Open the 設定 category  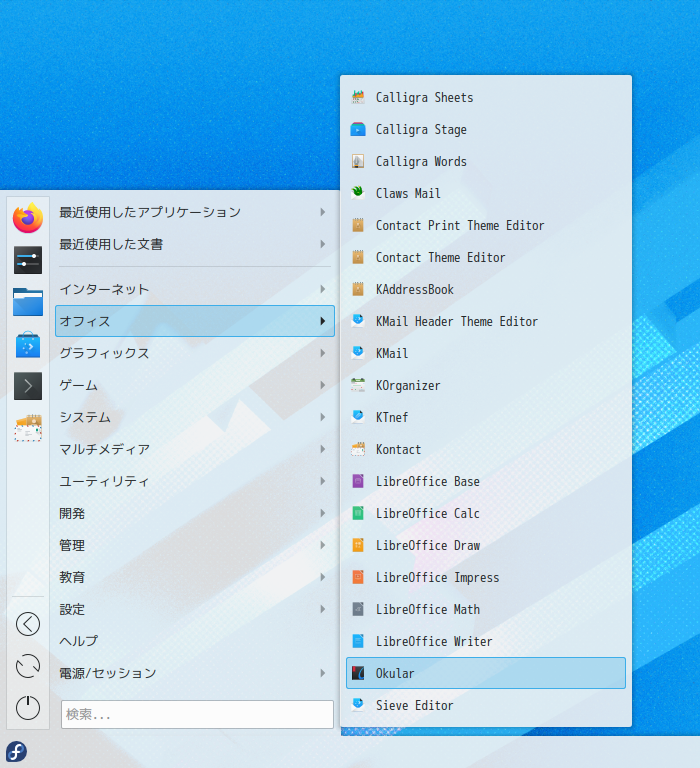pos(195,609)
